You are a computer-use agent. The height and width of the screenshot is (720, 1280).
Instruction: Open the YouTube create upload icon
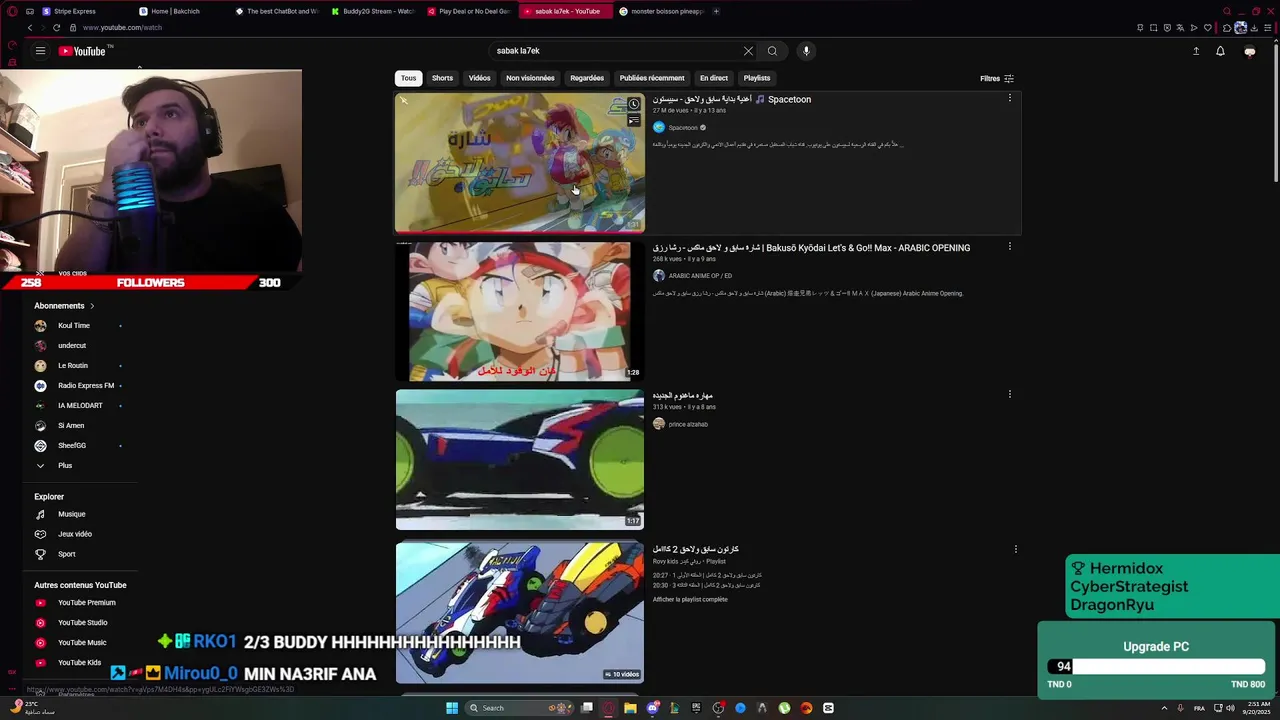pos(1196,51)
